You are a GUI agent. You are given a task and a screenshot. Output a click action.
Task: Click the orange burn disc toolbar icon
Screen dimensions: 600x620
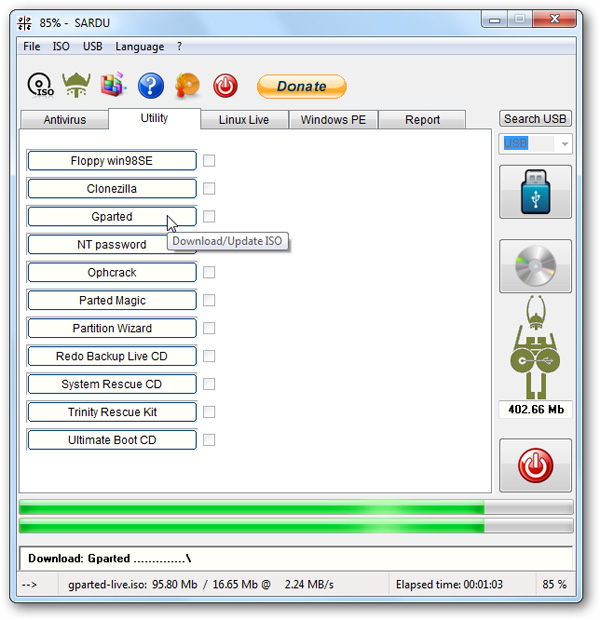[x=187, y=85]
